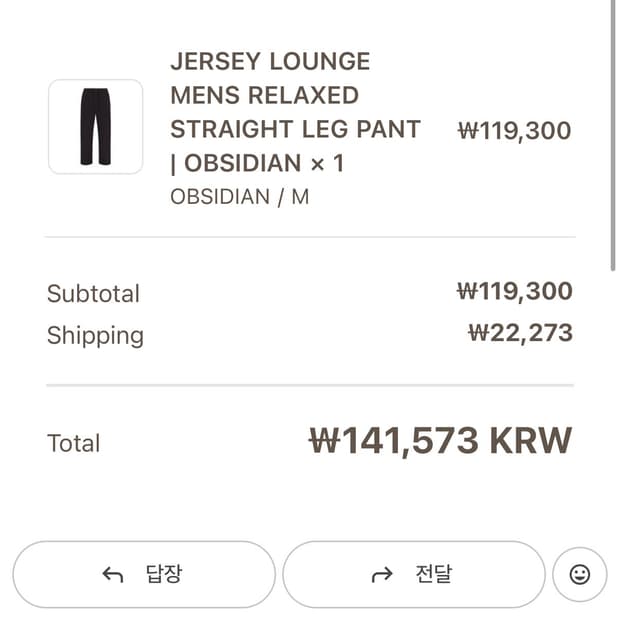This screenshot has width=620, height=620.
Task: Open the emoji reaction smiley icon
Action: click(579, 574)
